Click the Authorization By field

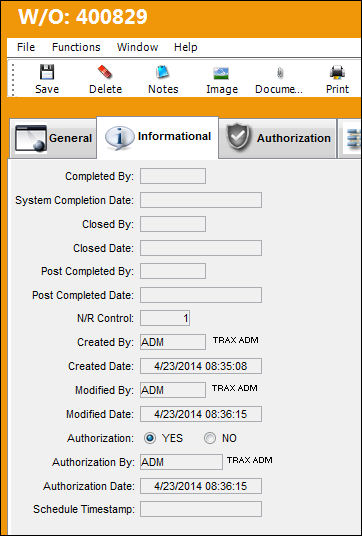(182, 462)
